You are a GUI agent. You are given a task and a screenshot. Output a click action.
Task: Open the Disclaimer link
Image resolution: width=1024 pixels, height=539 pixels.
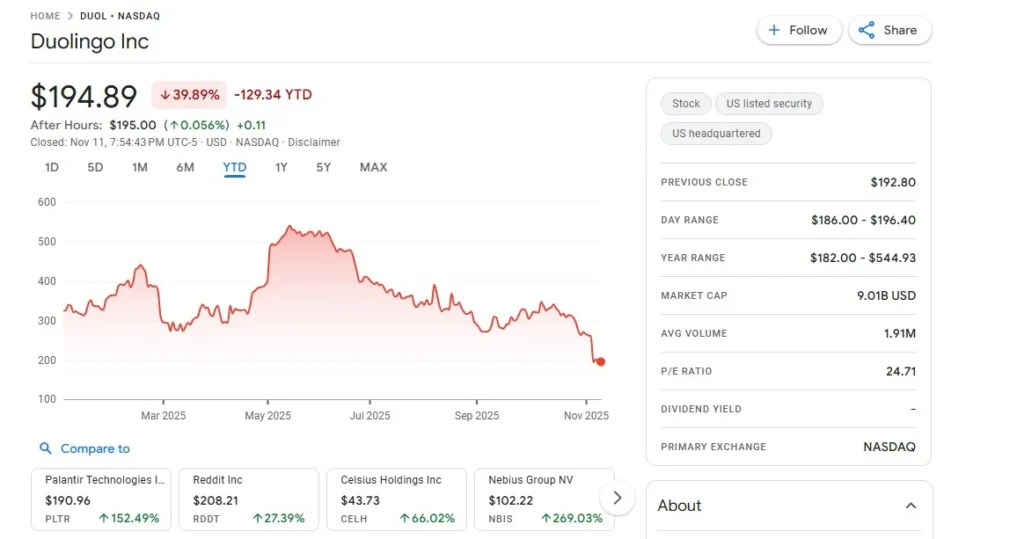[x=314, y=142]
